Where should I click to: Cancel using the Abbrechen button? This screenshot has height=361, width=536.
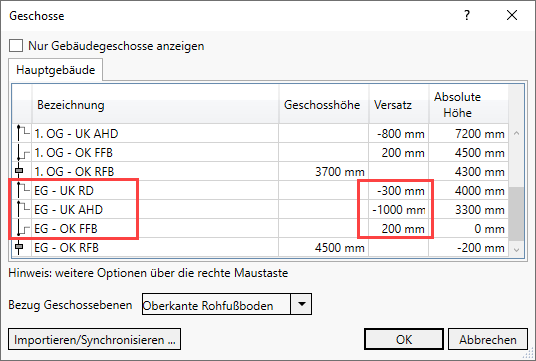pyautogui.click(x=488, y=339)
